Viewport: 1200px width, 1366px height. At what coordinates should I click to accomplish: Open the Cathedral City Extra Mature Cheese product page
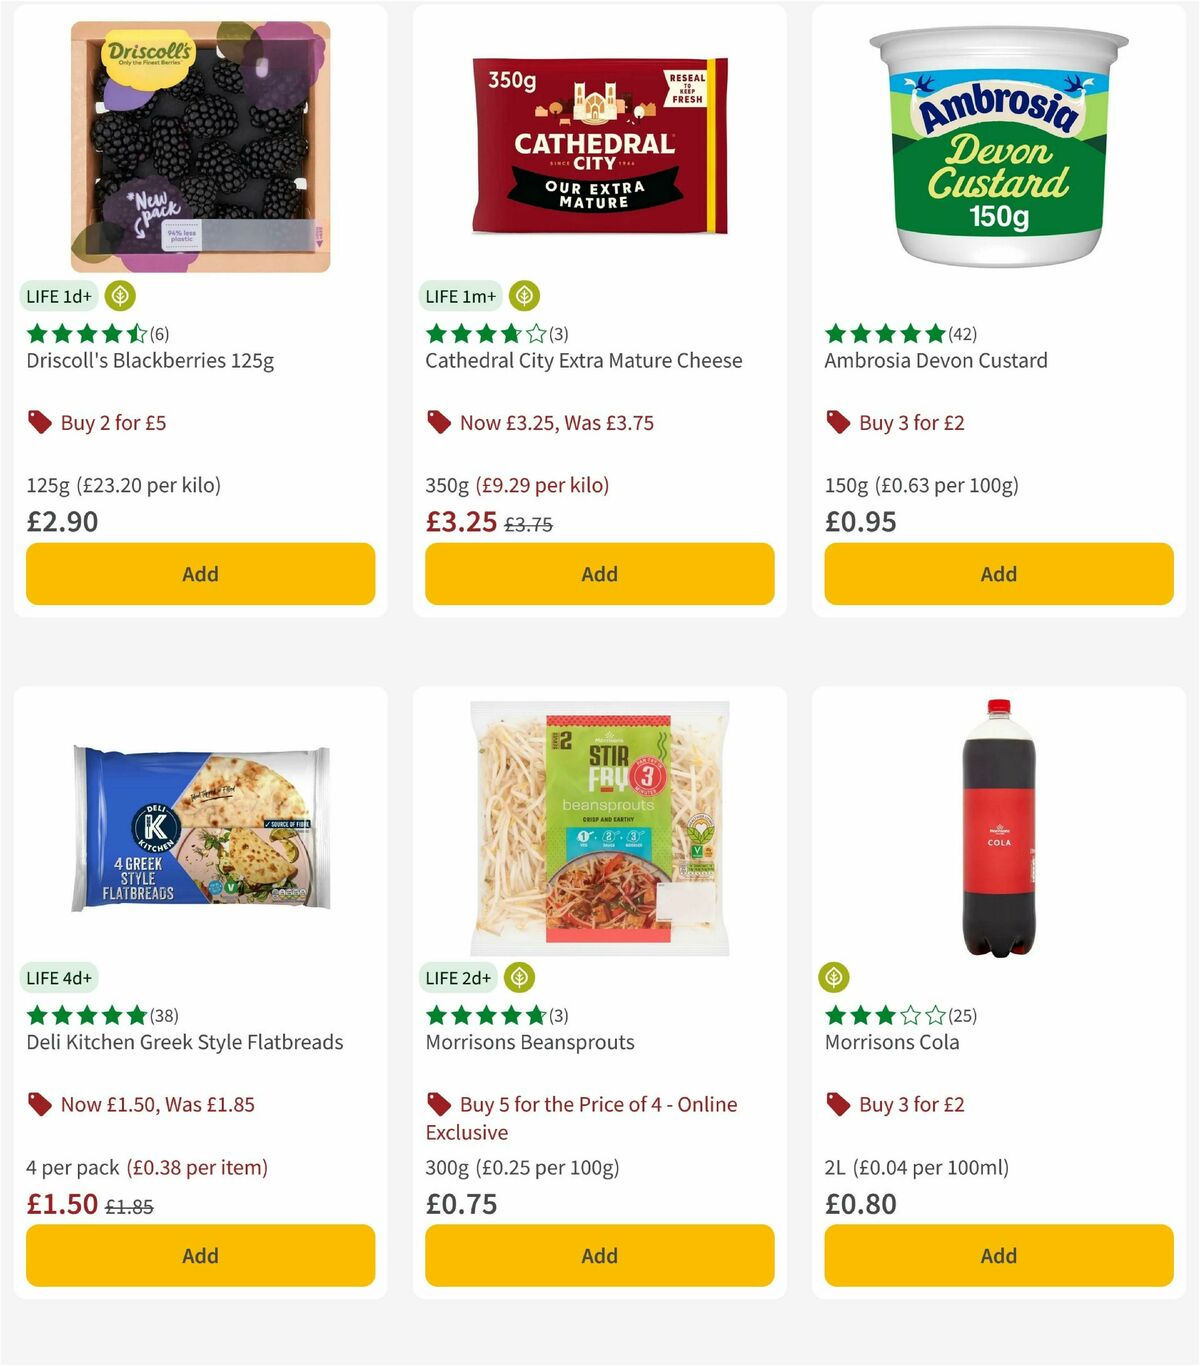[584, 360]
